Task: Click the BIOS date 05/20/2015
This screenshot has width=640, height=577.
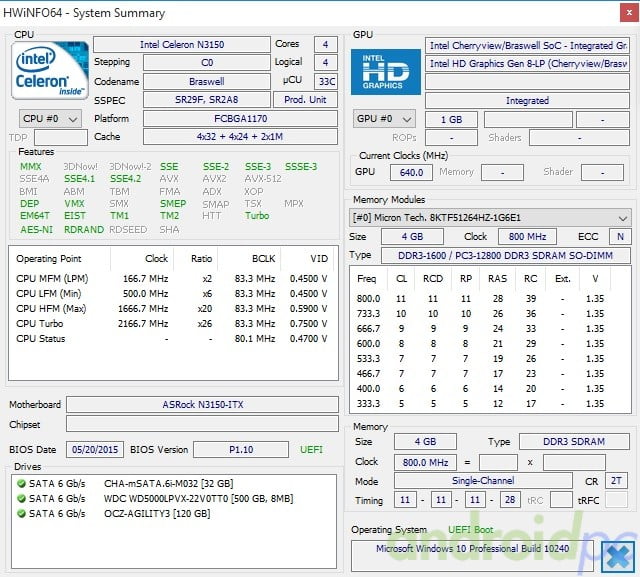Action: pos(95,450)
